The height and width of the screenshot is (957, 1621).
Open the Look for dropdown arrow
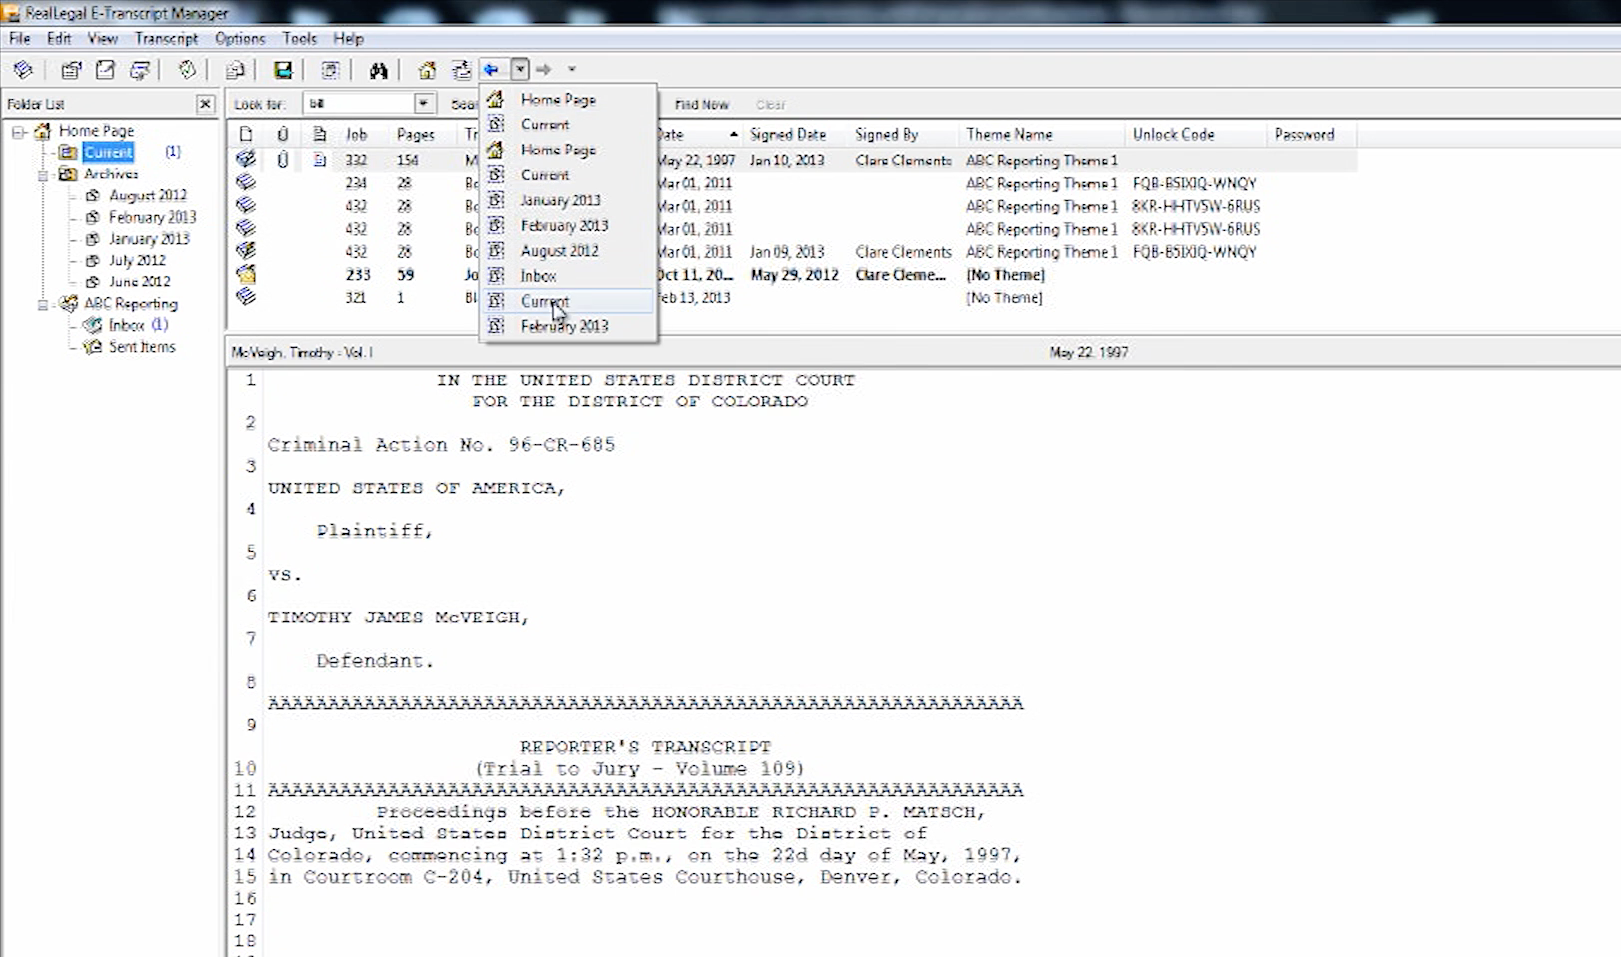pos(424,104)
